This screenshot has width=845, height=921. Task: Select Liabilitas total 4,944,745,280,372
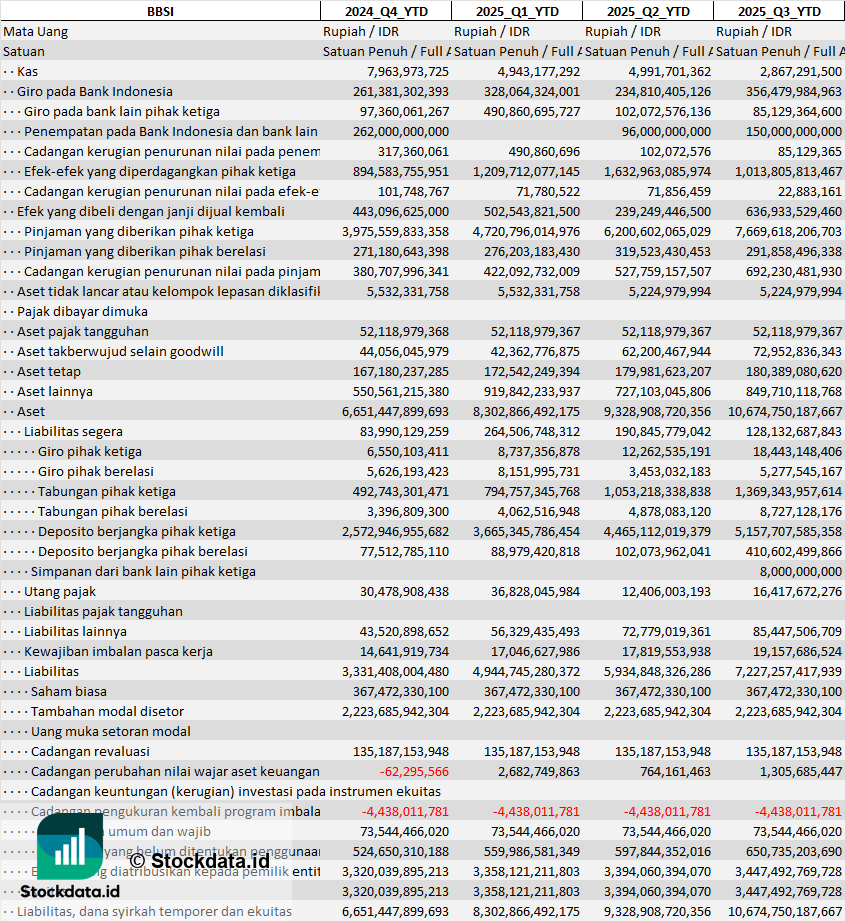pyautogui.click(x=526, y=671)
